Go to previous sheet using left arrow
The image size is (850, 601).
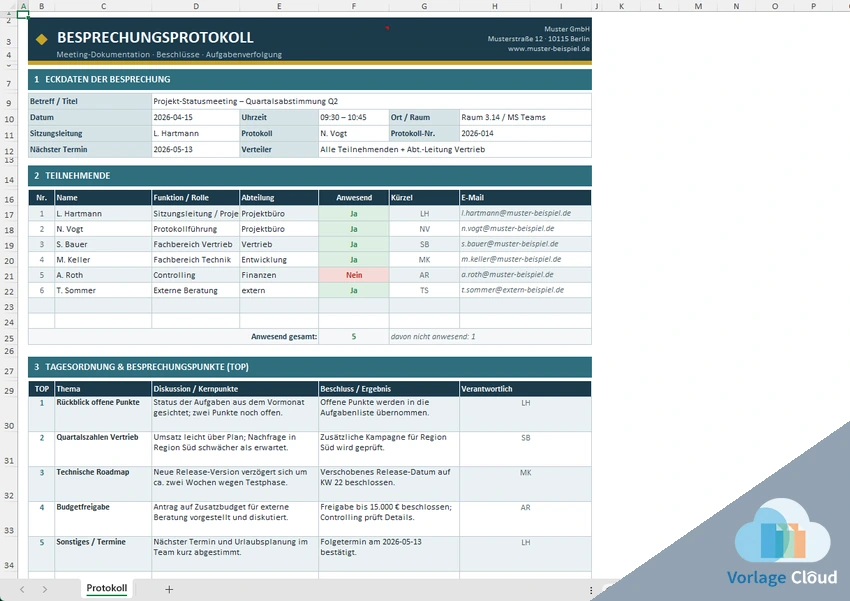click(22, 589)
